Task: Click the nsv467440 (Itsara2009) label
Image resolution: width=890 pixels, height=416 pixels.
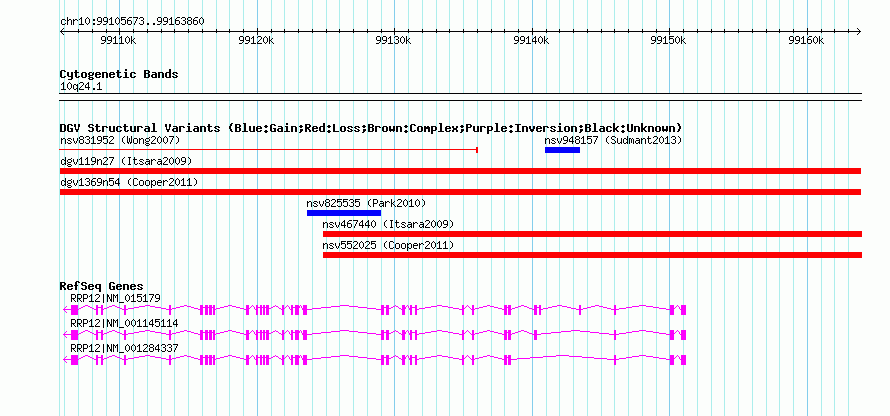Action: [x=388, y=224]
